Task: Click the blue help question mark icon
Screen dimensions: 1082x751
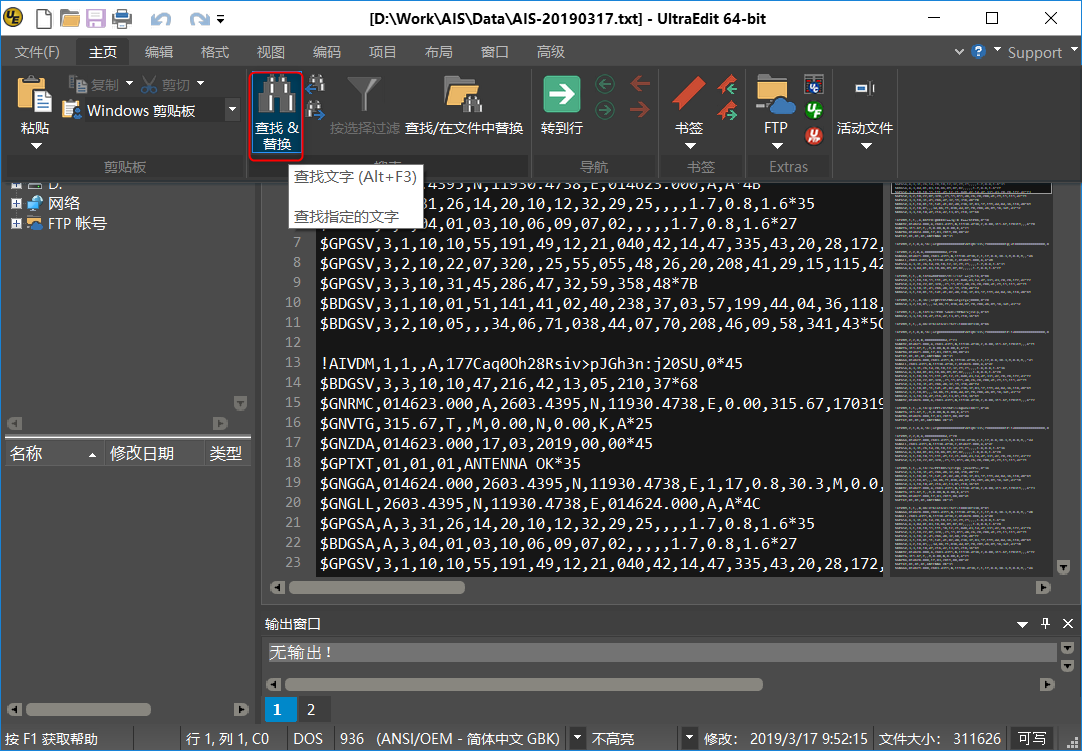Action: coord(978,51)
